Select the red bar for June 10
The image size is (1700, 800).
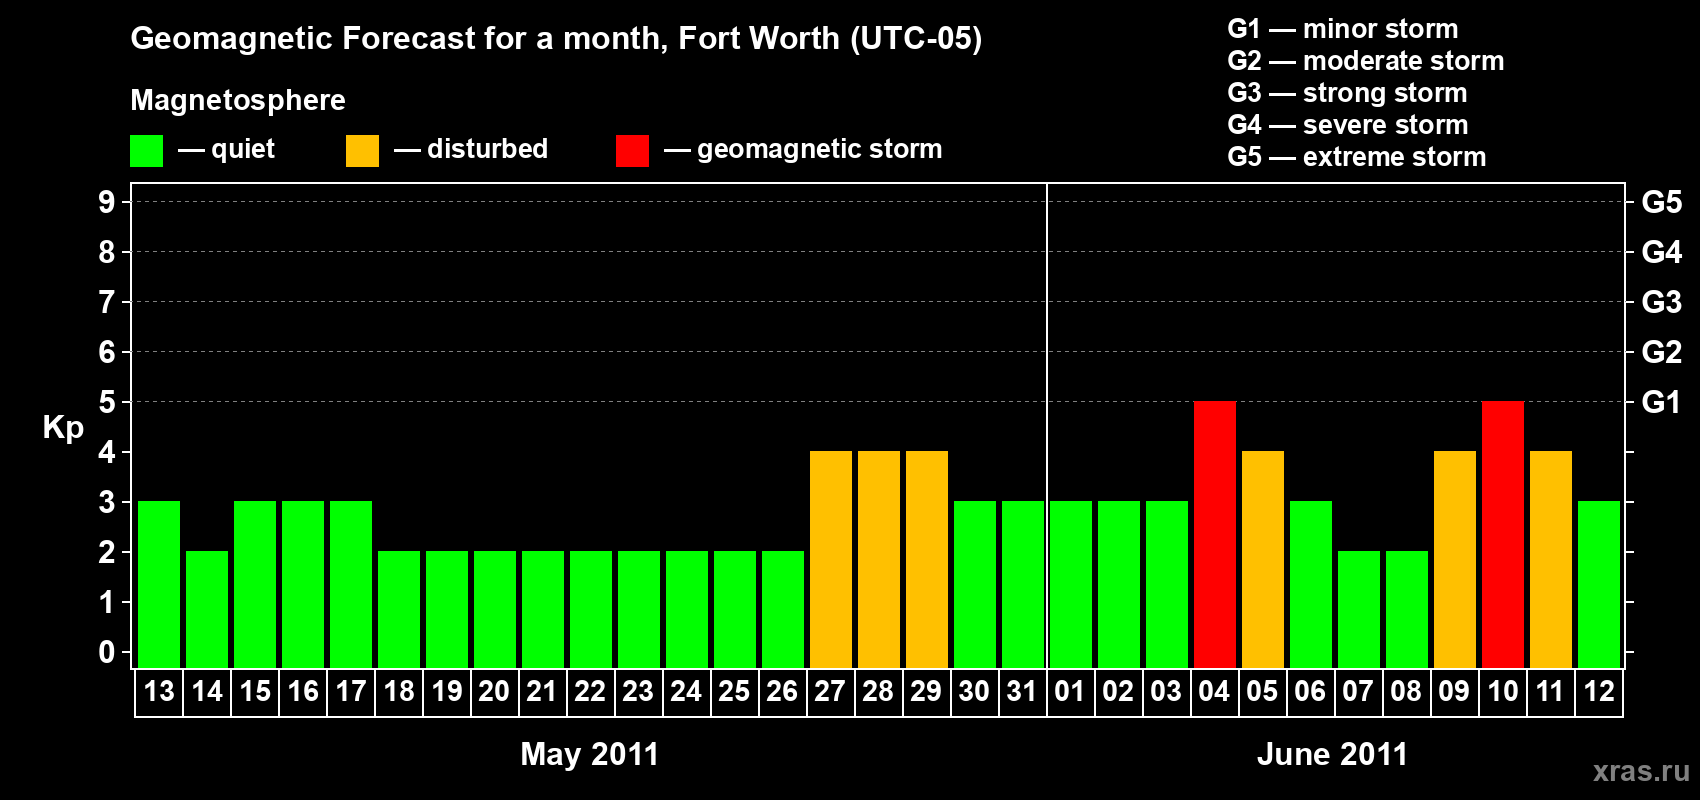(x=1503, y=534)
